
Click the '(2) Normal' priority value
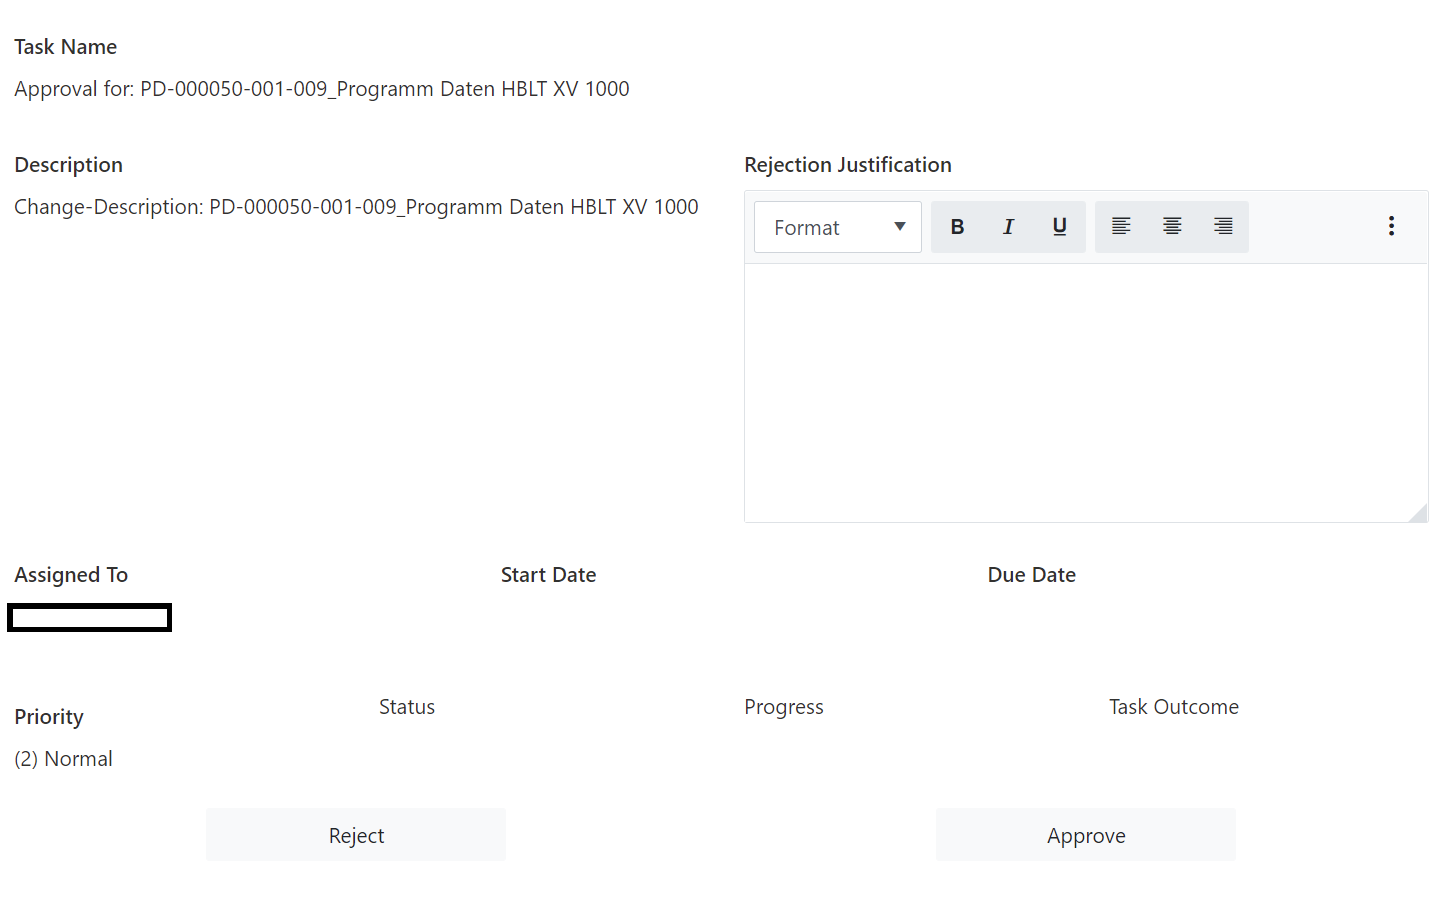click(63, 759)
